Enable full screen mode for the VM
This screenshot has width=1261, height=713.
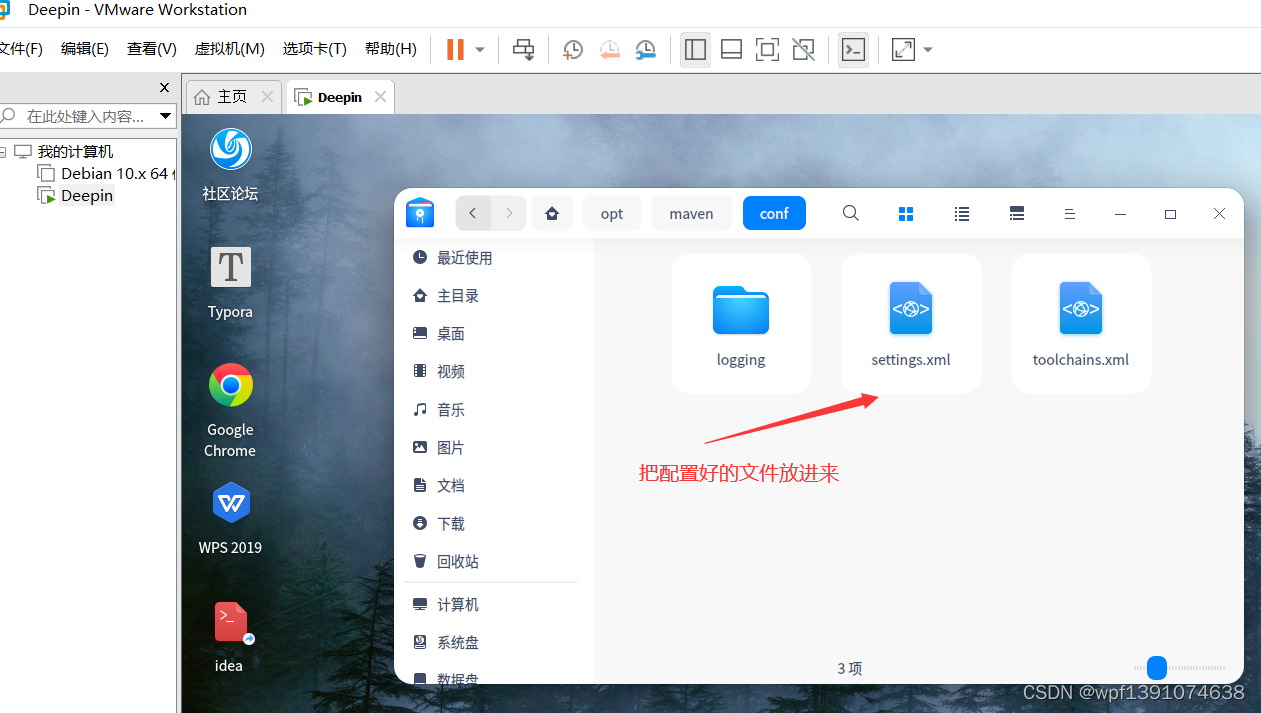(767, 49)
